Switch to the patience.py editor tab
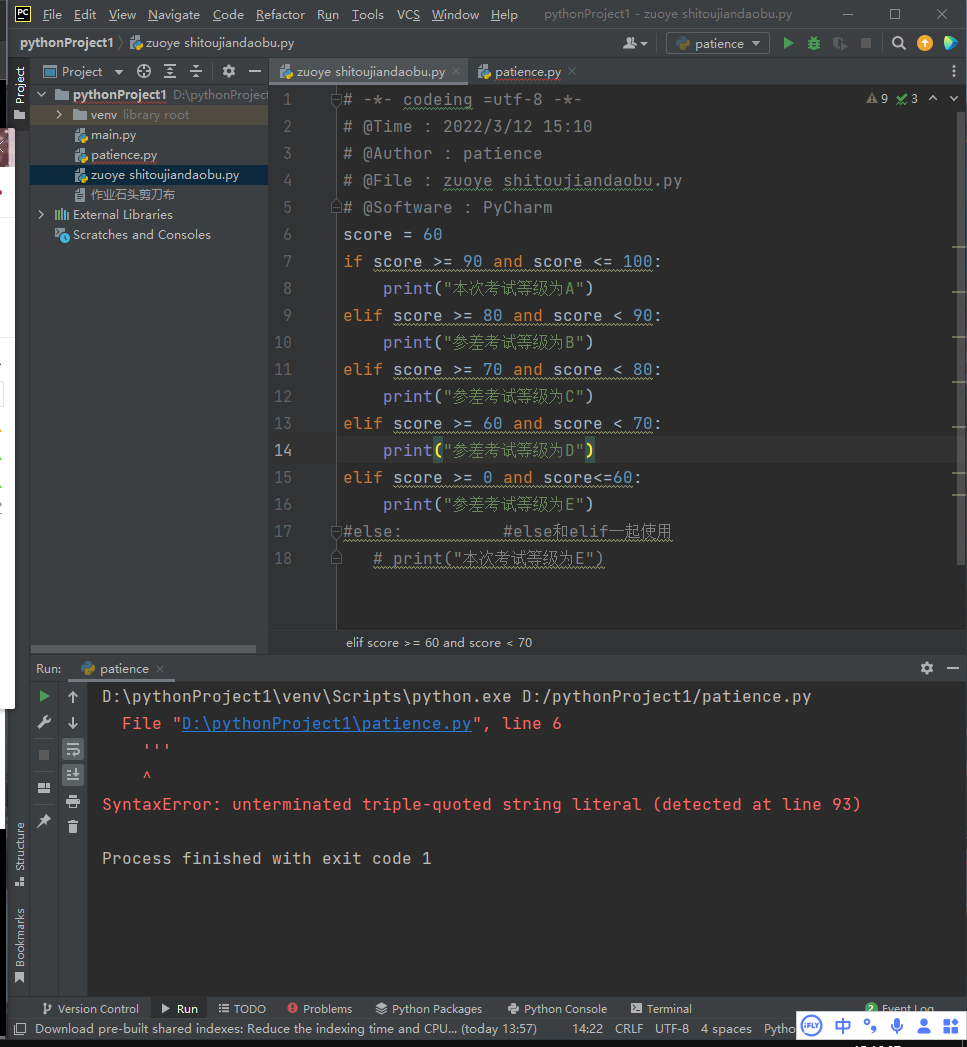The image size is (967, 1047). coord(527,72)
